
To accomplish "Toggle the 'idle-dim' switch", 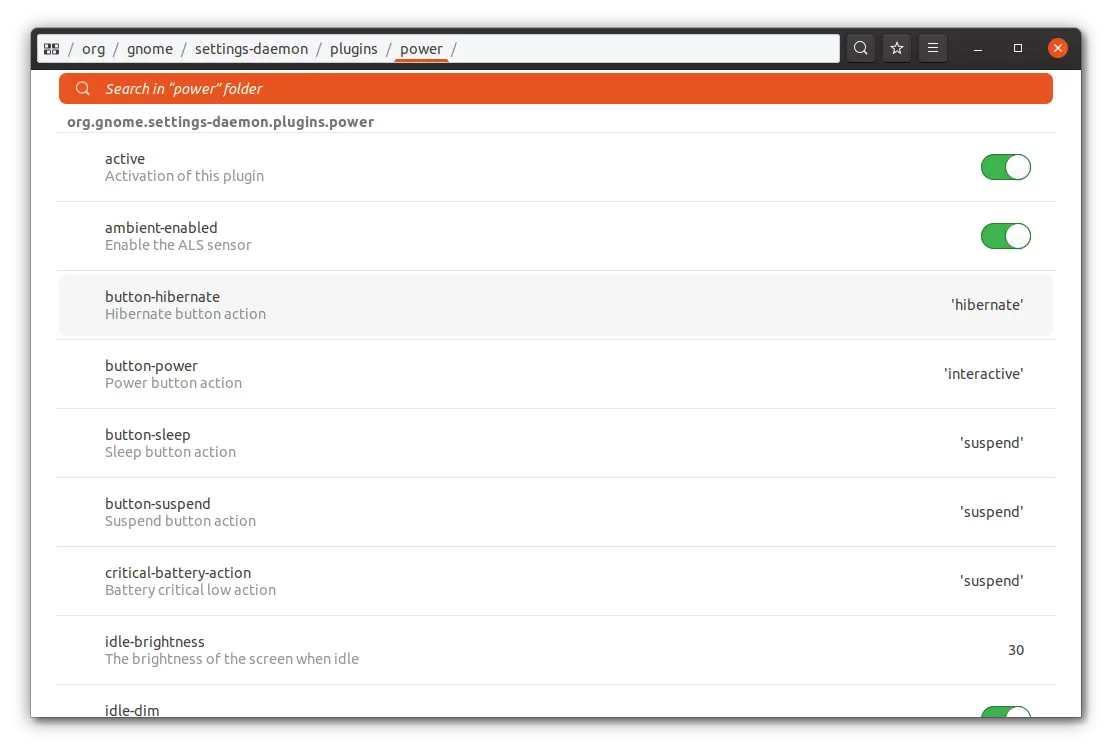I will click(x=1005, y=711).
